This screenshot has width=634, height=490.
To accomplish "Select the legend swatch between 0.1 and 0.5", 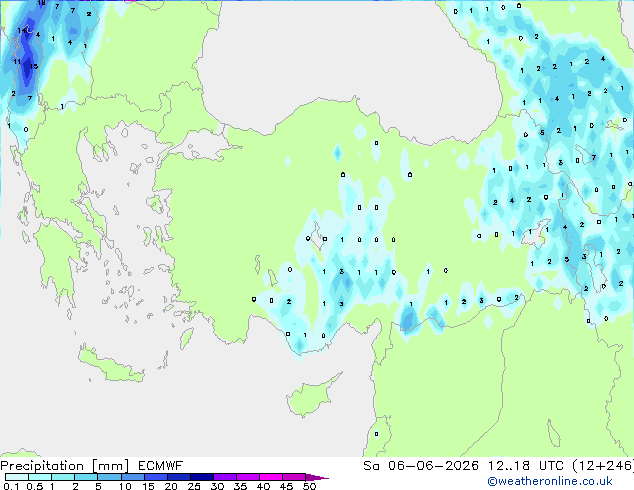I will 17,477.
